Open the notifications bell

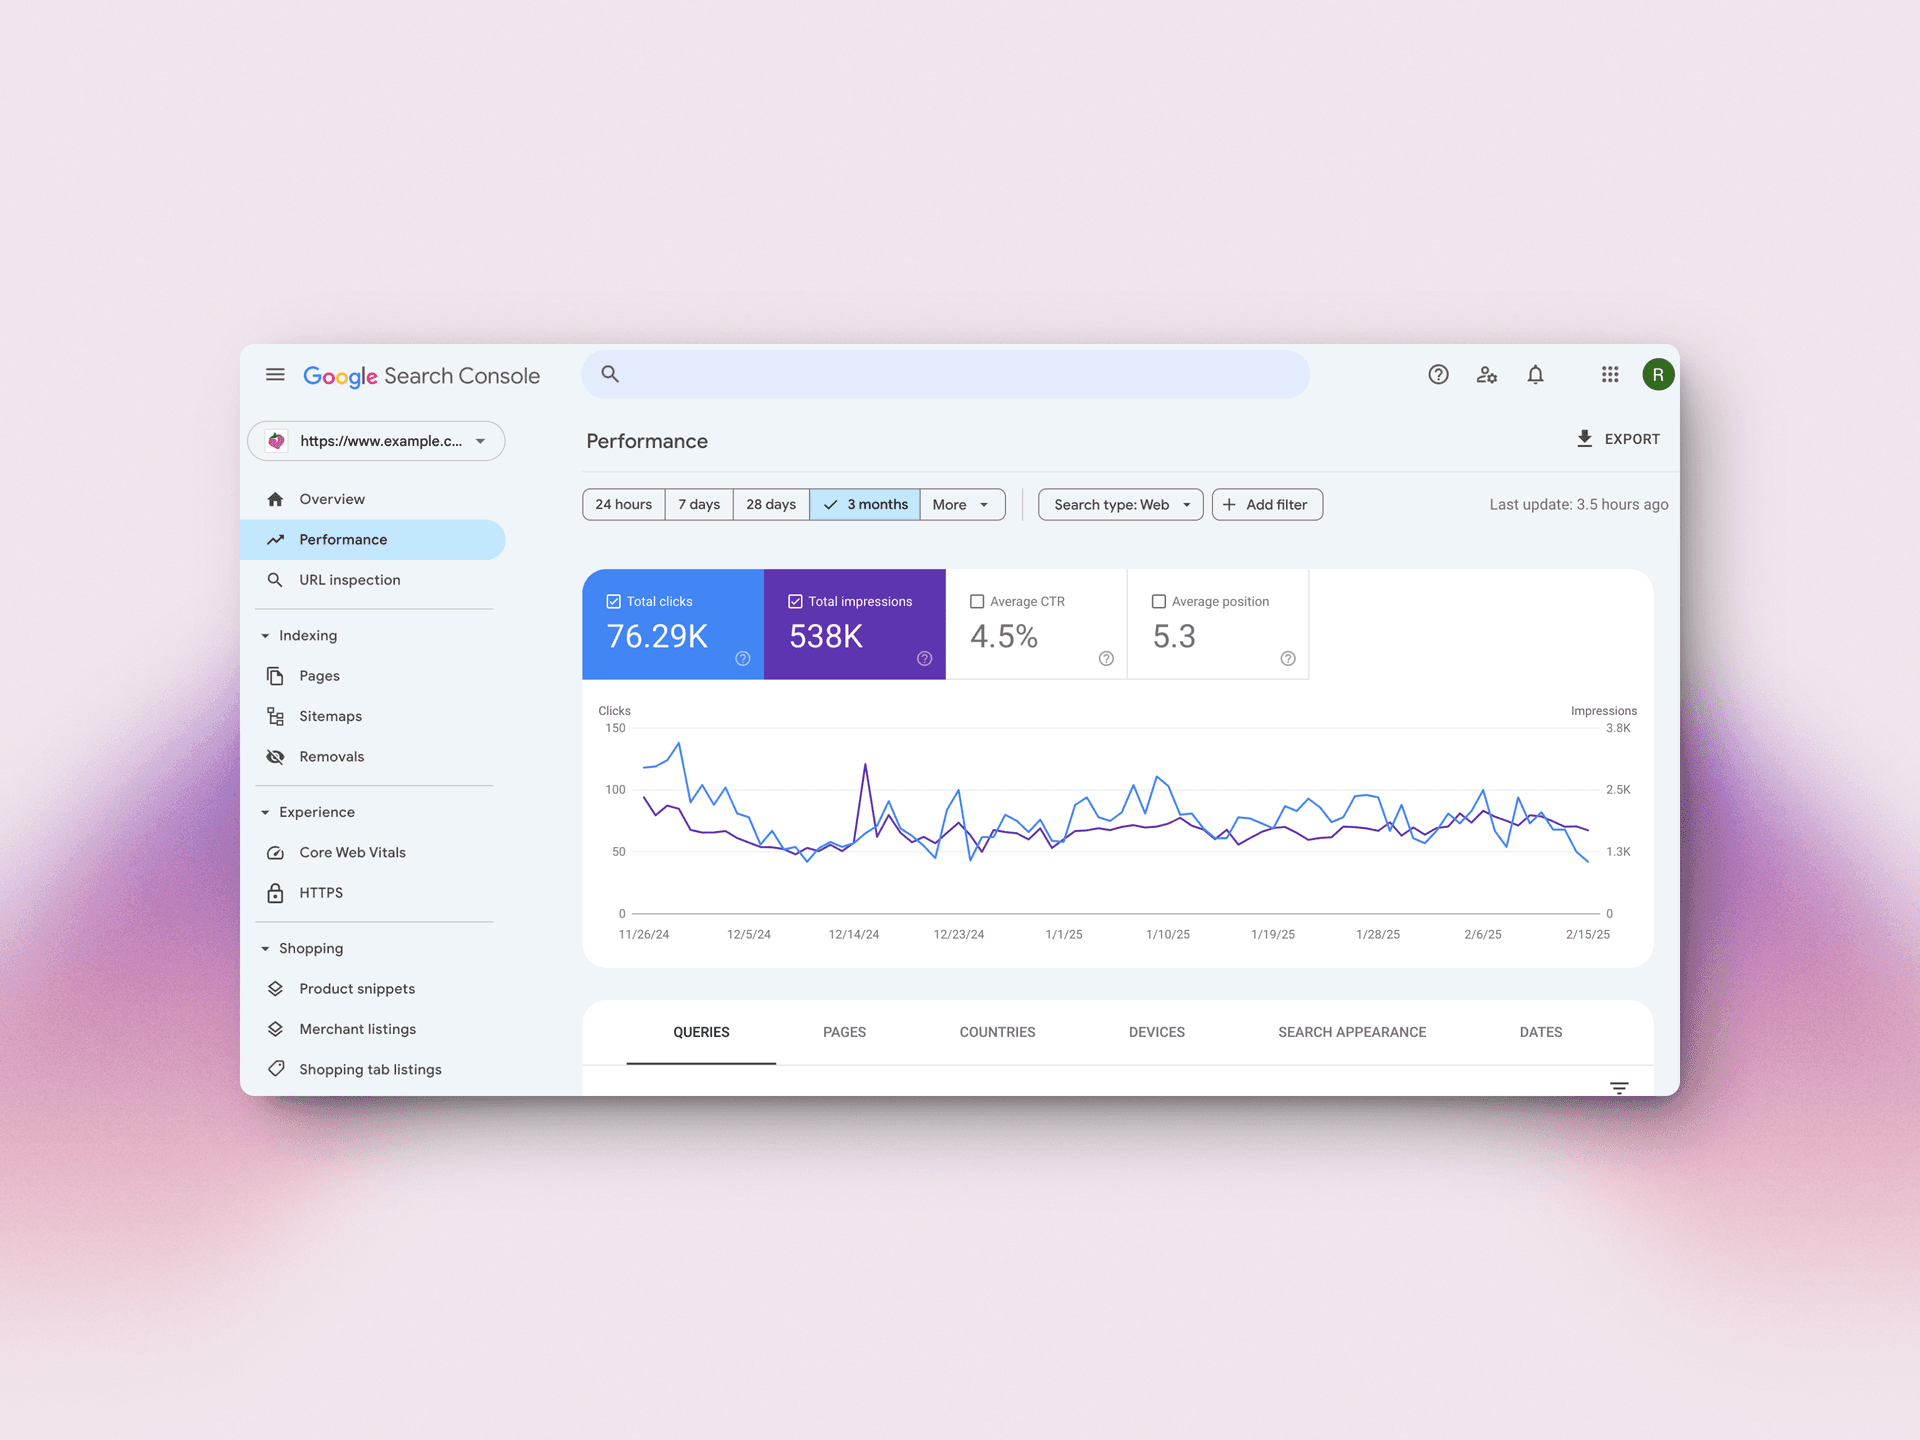point(1535,375)
